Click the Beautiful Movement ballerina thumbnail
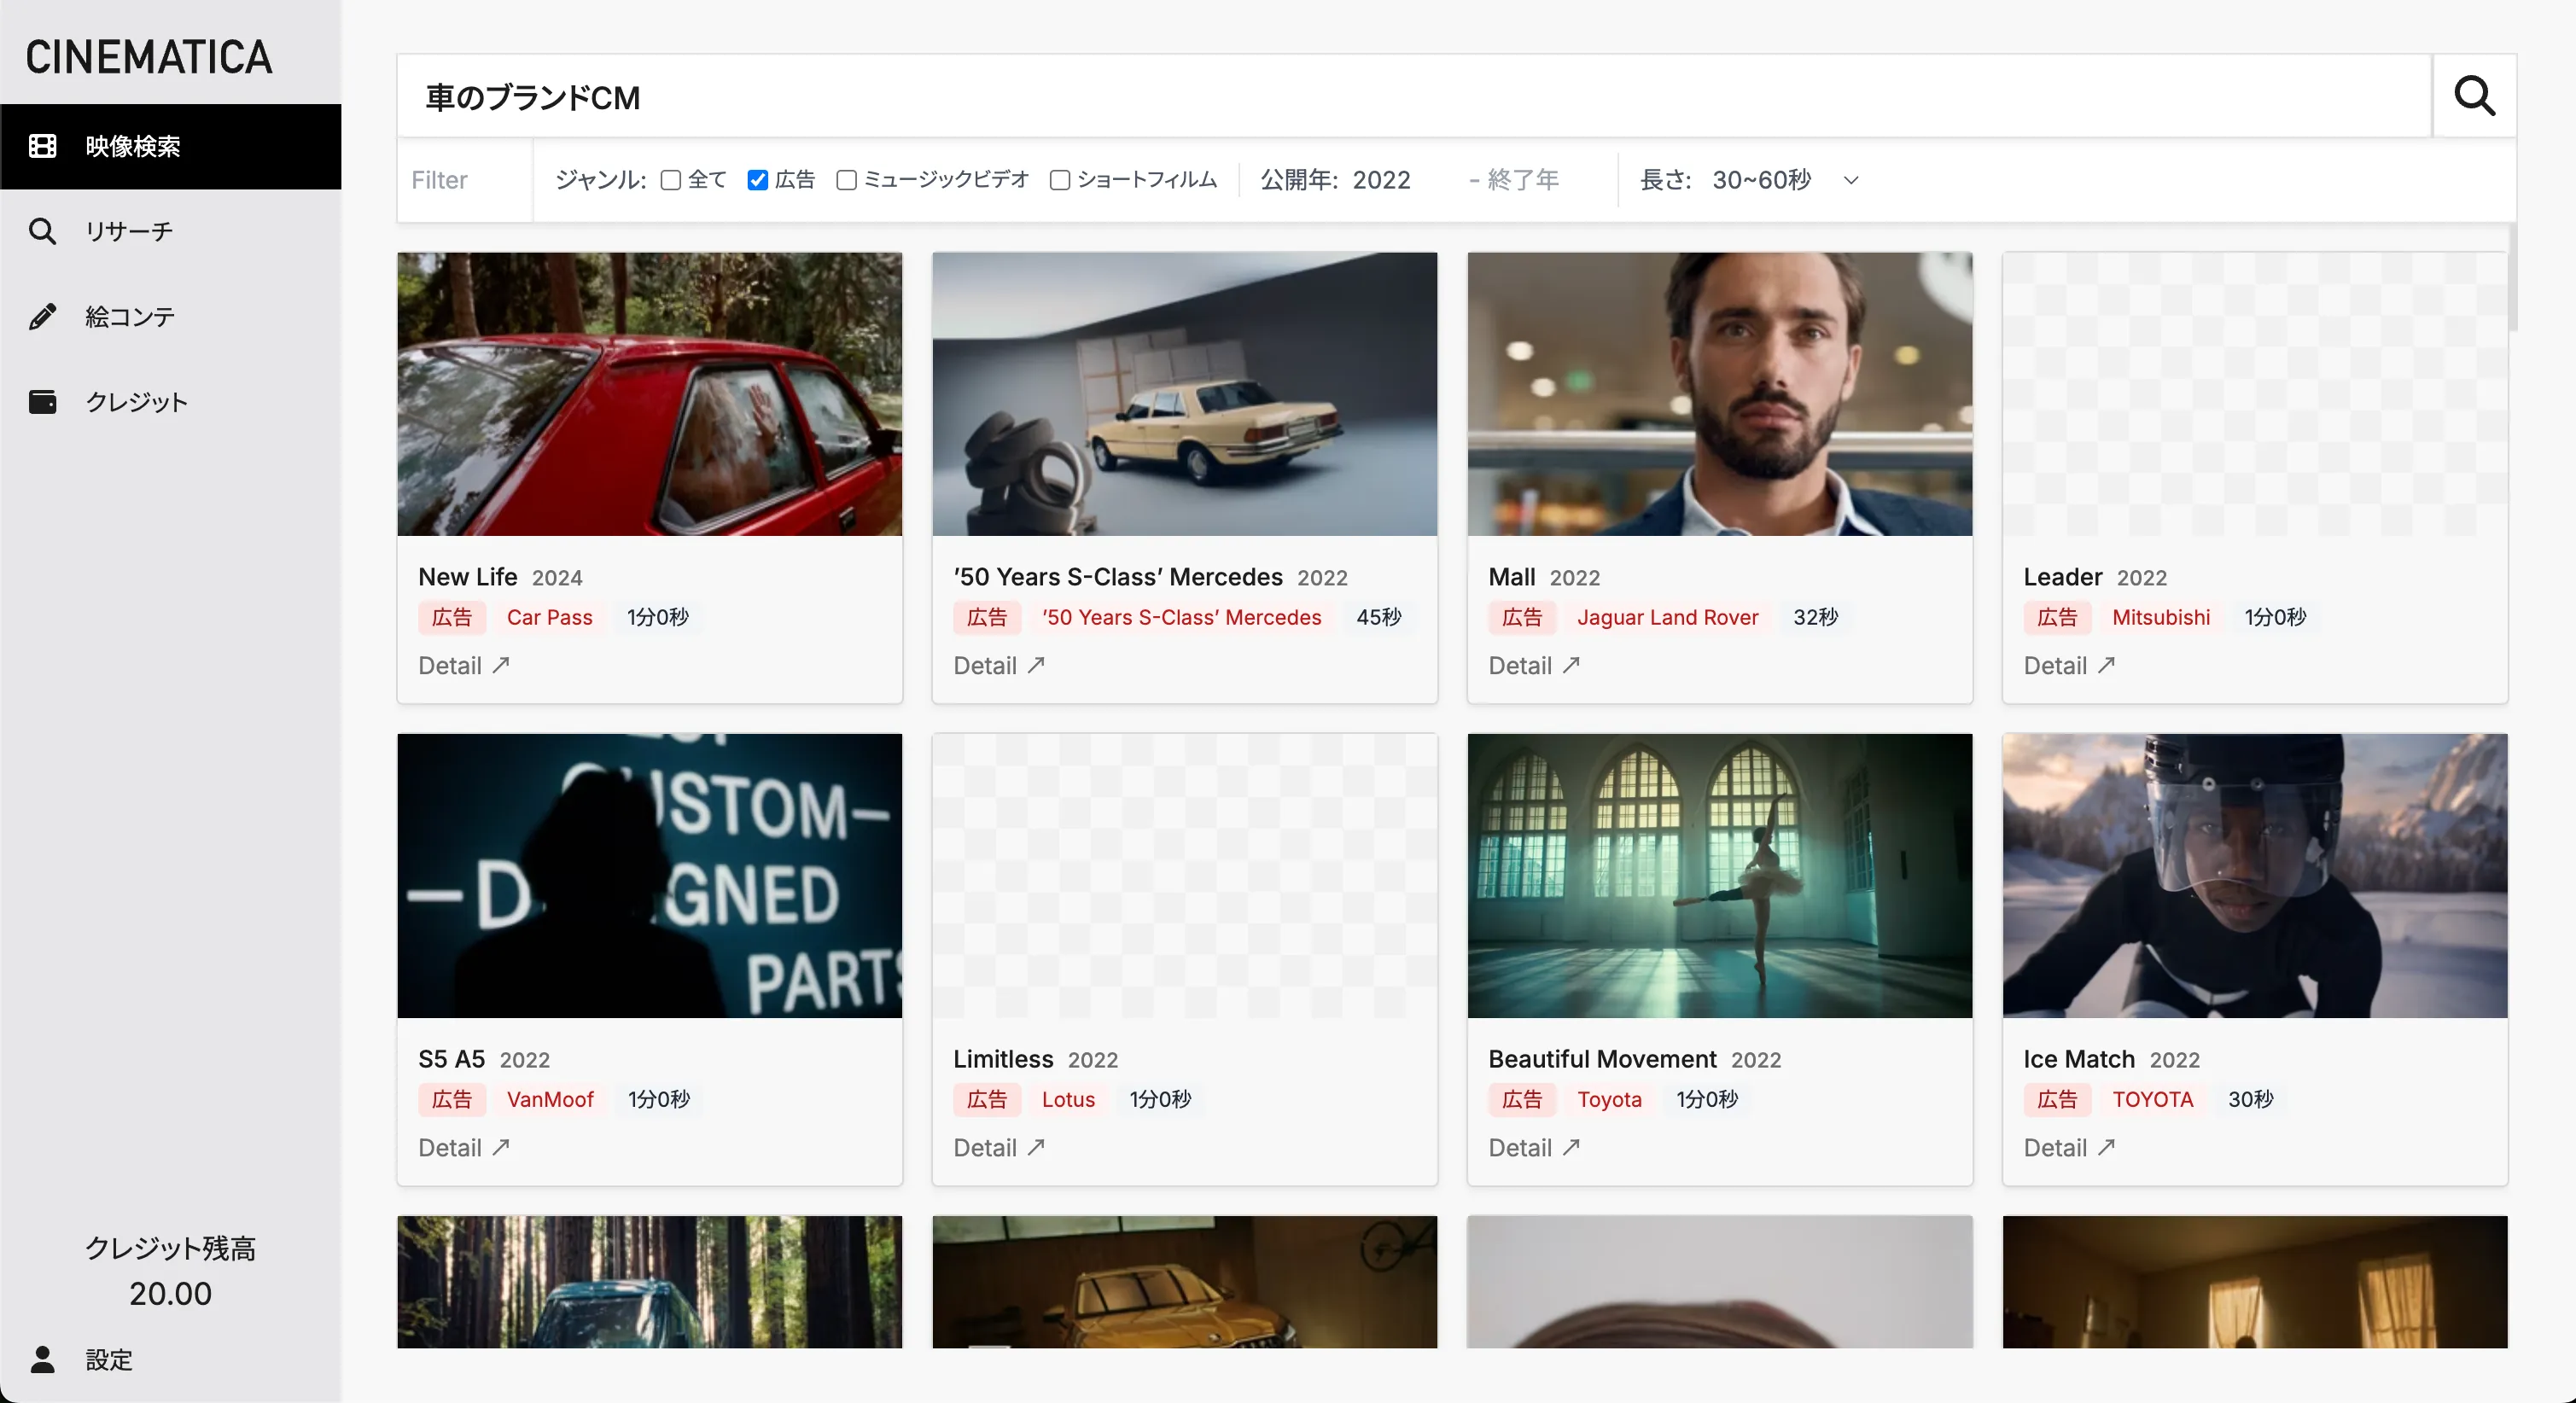The width and height of the screenshot is (2576, 1403). click(x=1719, y=876)
